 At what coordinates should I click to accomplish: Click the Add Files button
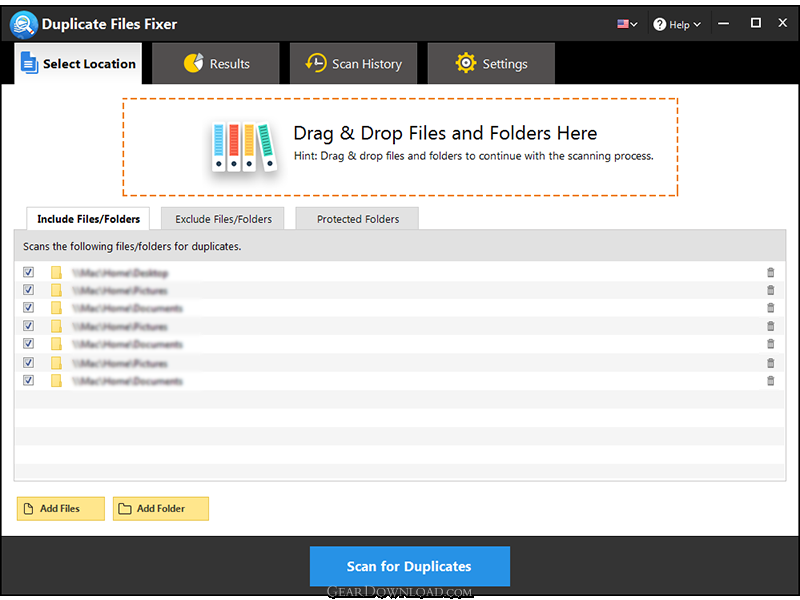tap(61, 509)
